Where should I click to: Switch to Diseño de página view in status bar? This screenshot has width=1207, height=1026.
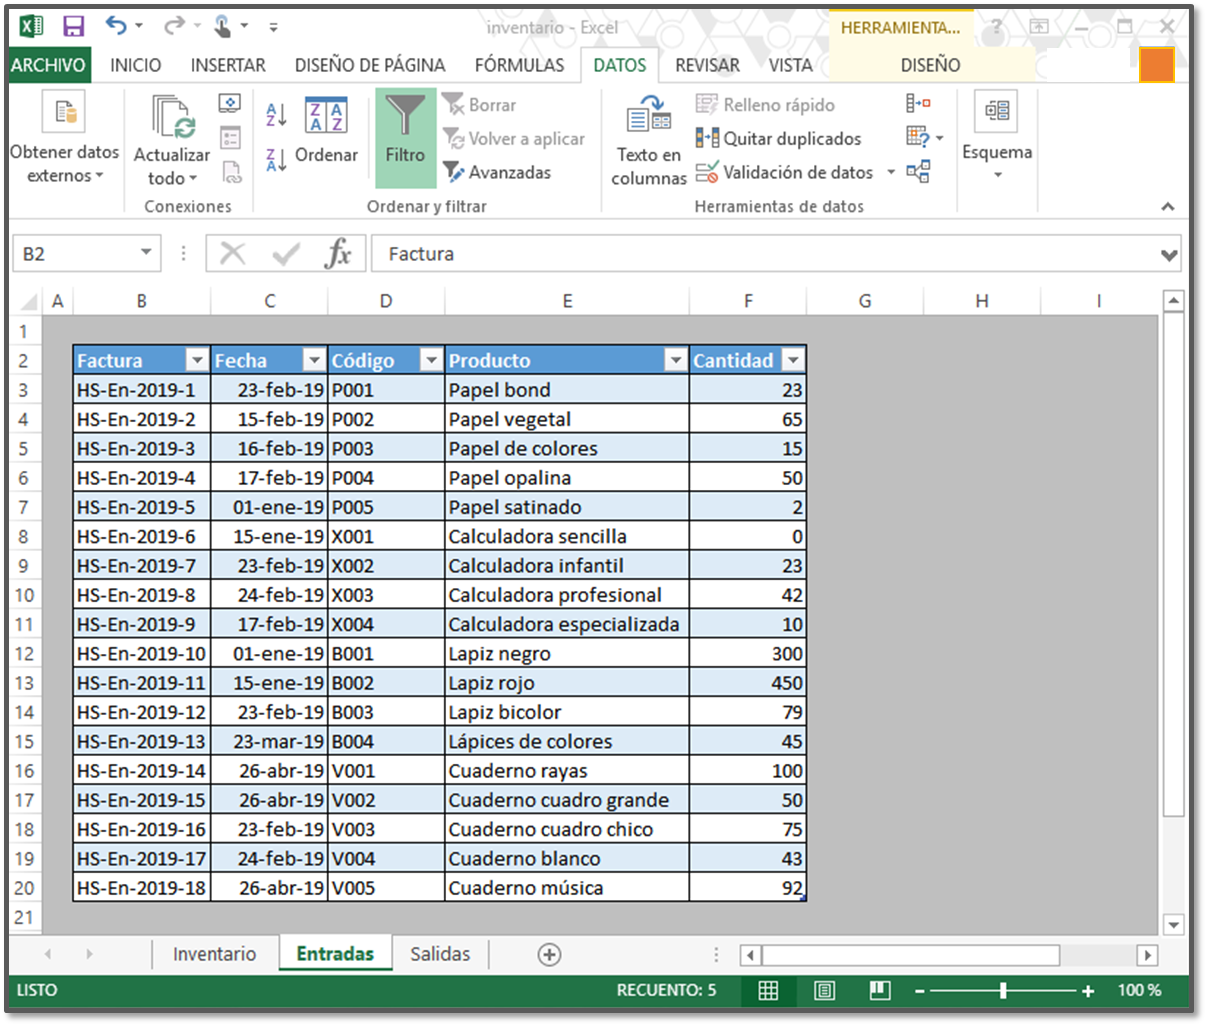[x=823, y=991]
